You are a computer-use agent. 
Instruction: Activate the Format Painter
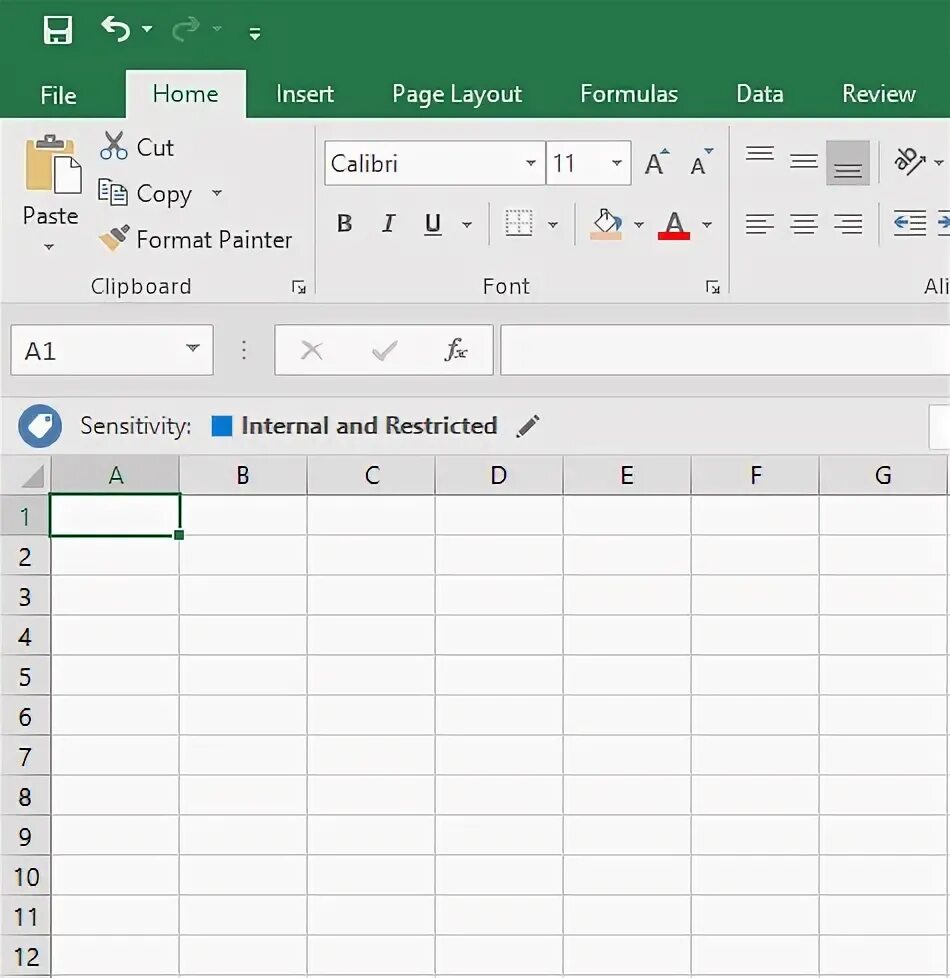tap(195, 239)
